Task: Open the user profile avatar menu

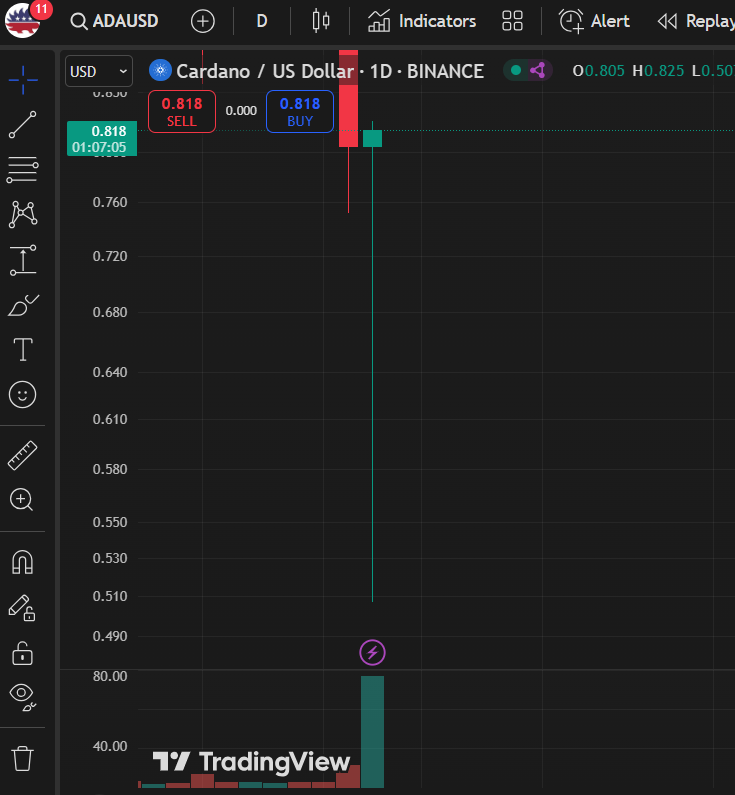Action: (x=21, y=21)
